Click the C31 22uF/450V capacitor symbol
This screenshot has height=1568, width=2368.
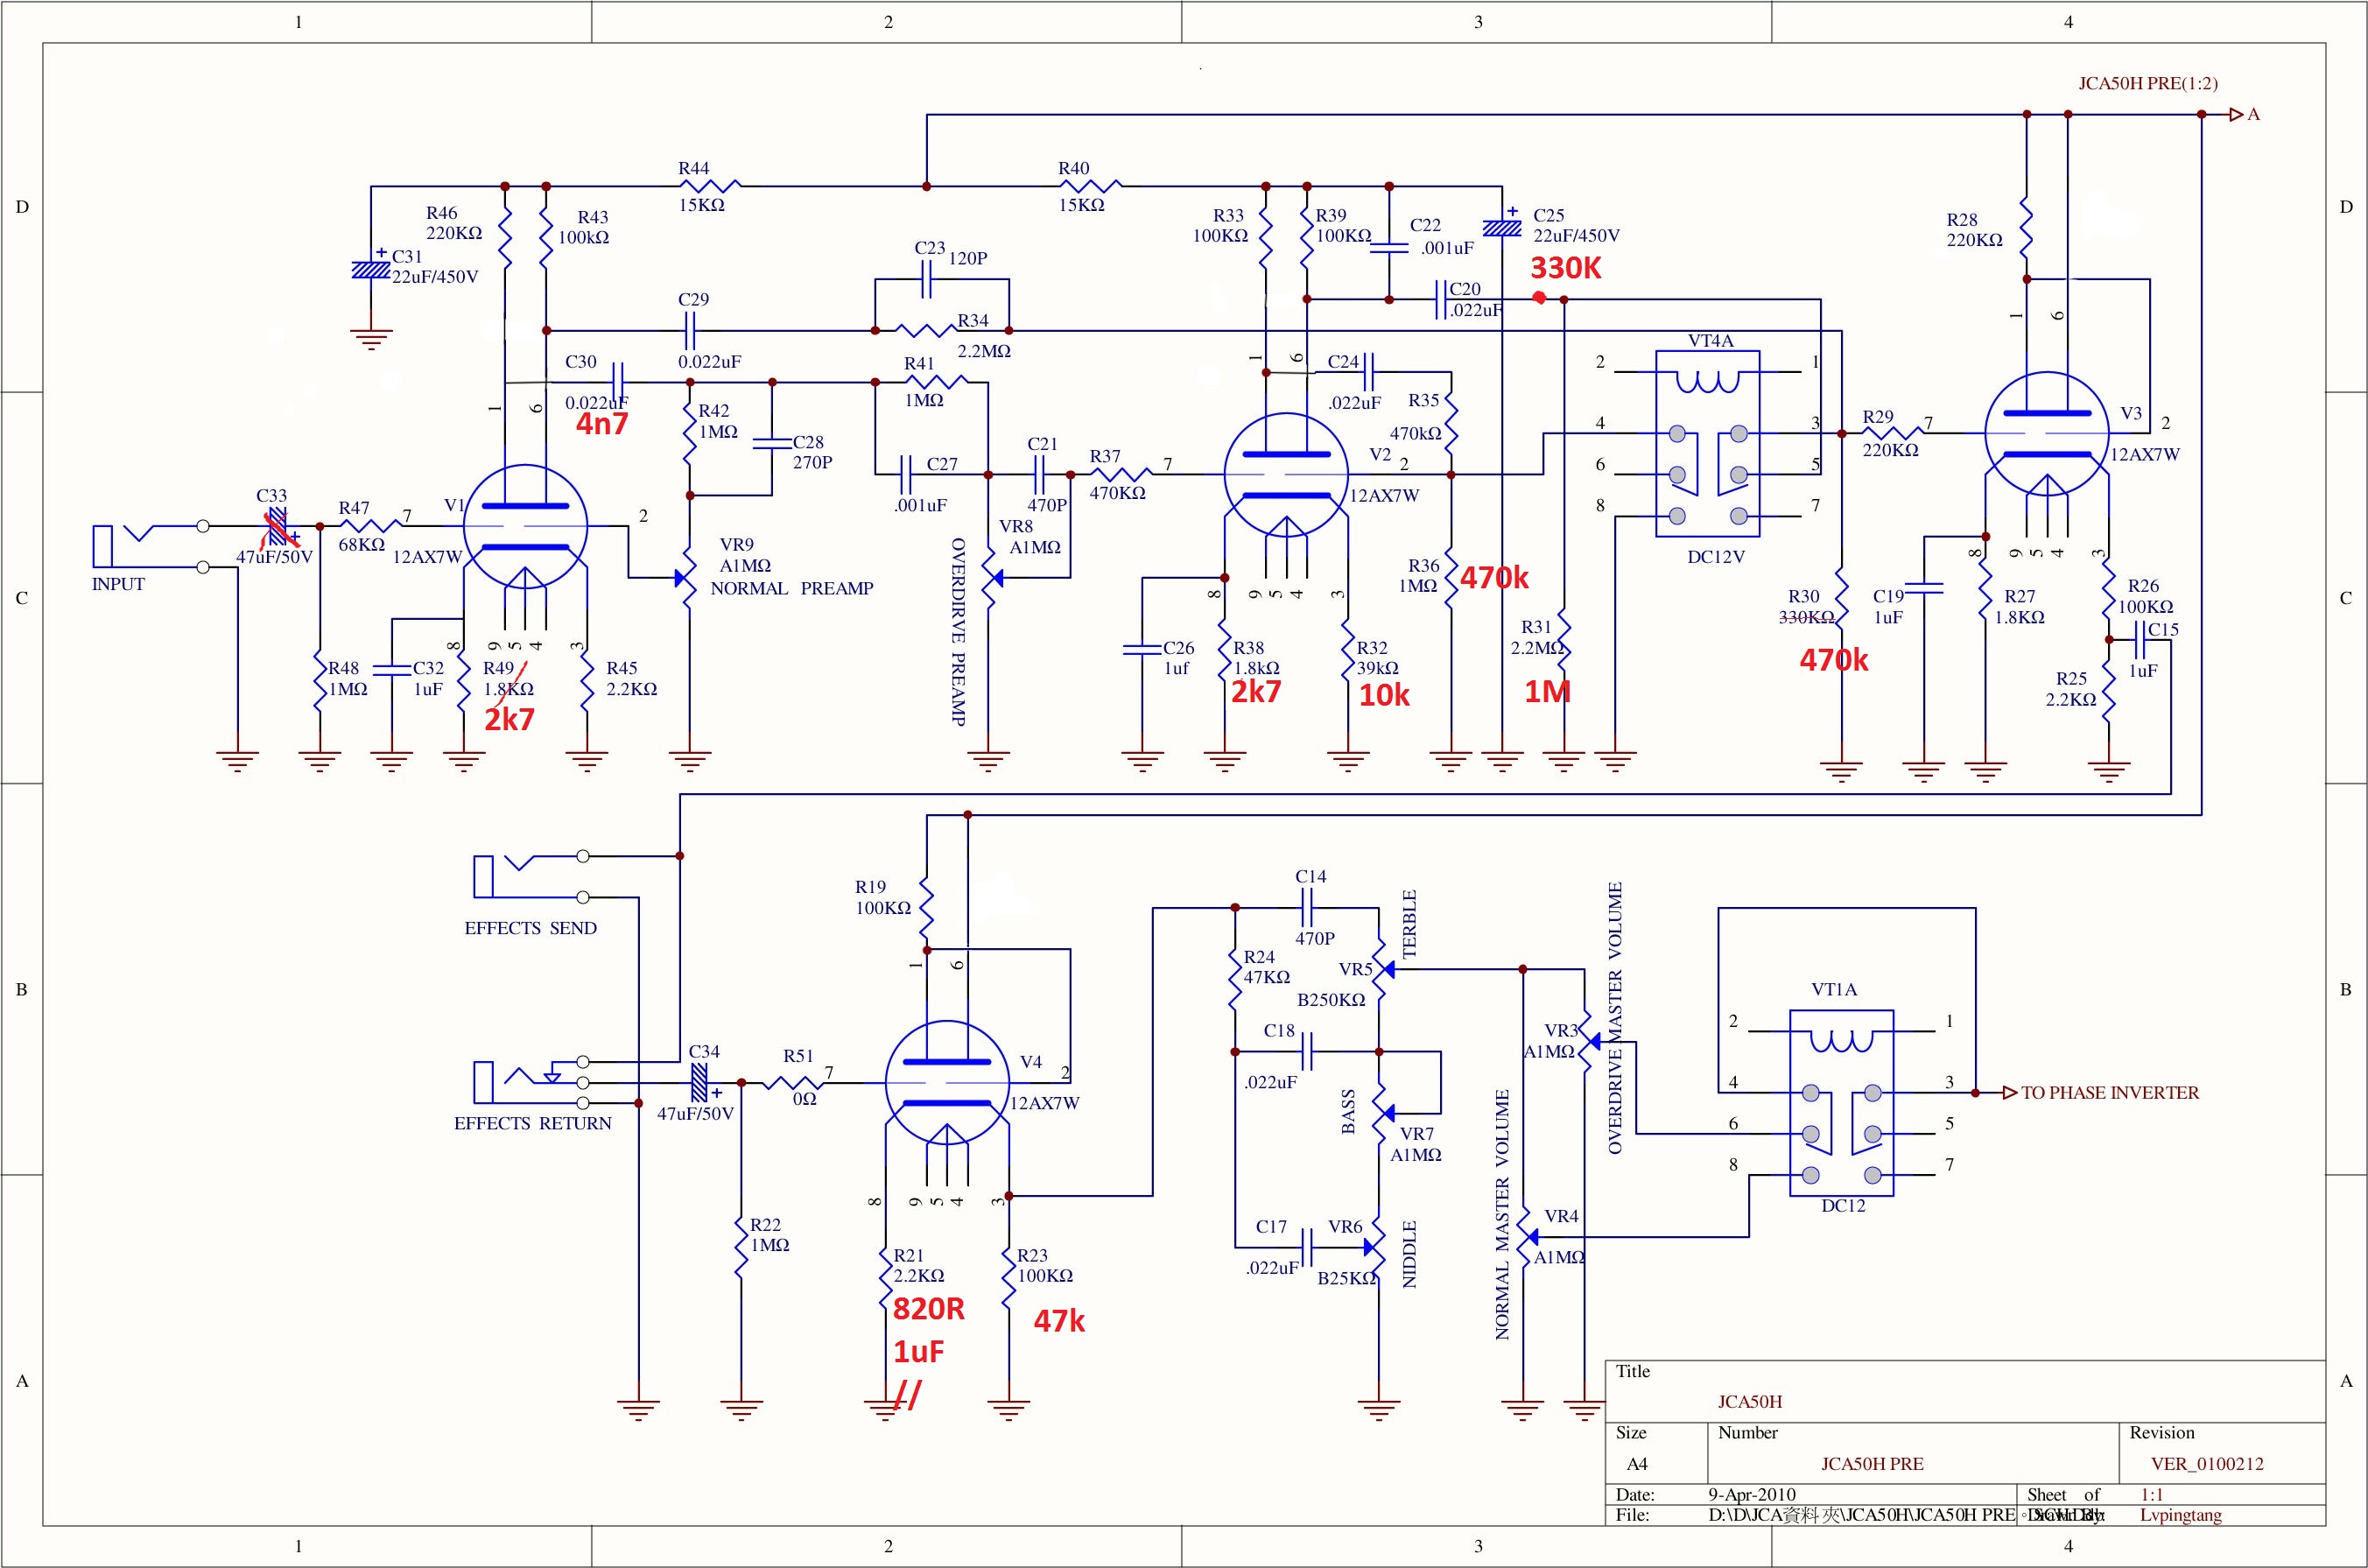click(x=370, y=268)
